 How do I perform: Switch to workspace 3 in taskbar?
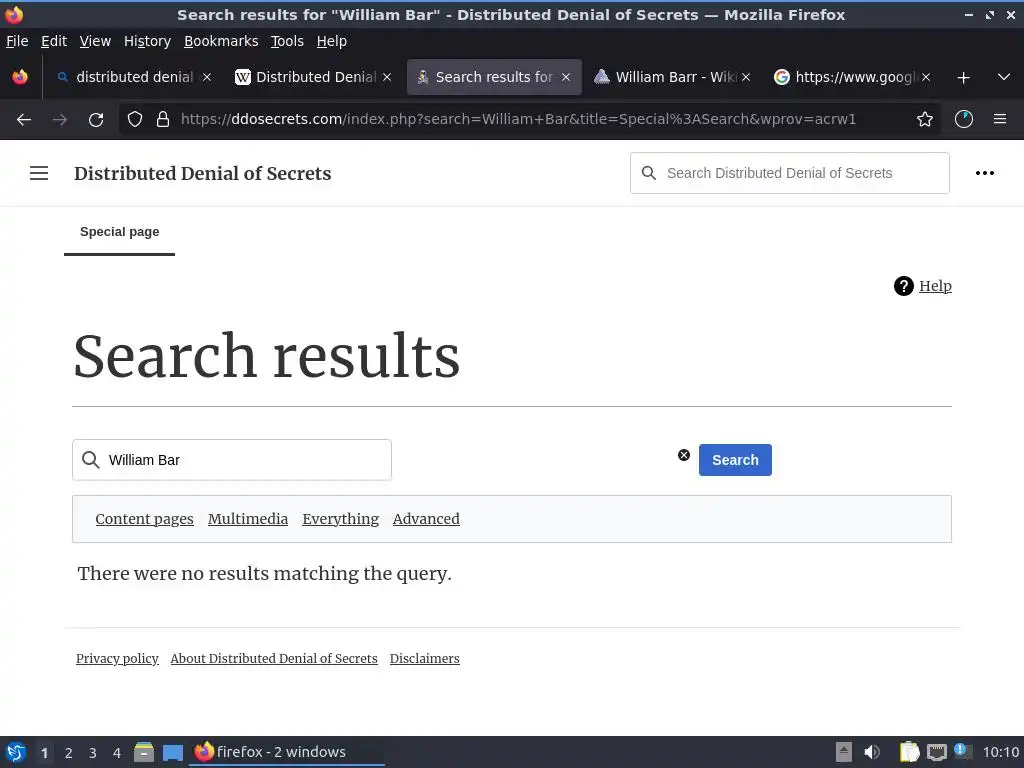(93, 753)
